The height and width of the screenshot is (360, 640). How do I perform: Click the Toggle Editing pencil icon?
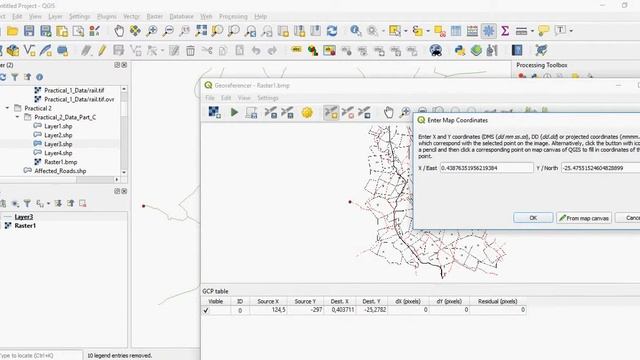tap(102, 51)
